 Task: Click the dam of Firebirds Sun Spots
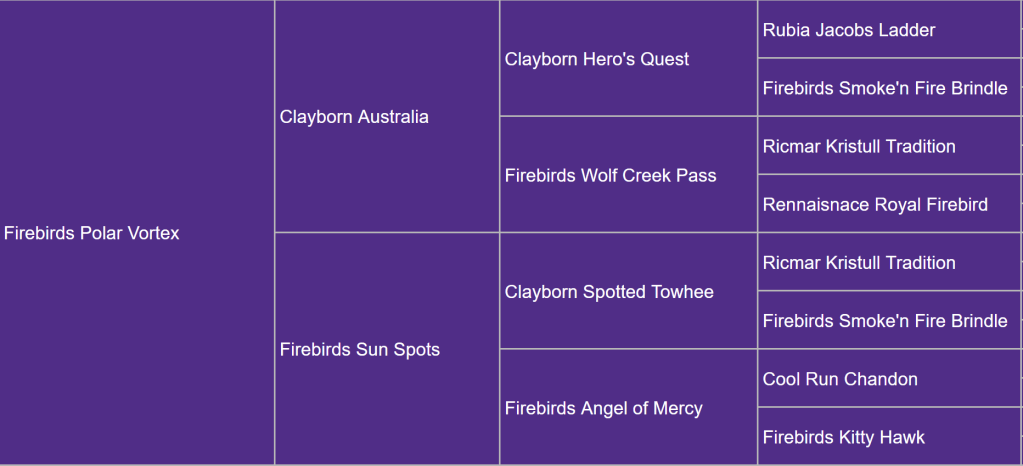point(603,408)
